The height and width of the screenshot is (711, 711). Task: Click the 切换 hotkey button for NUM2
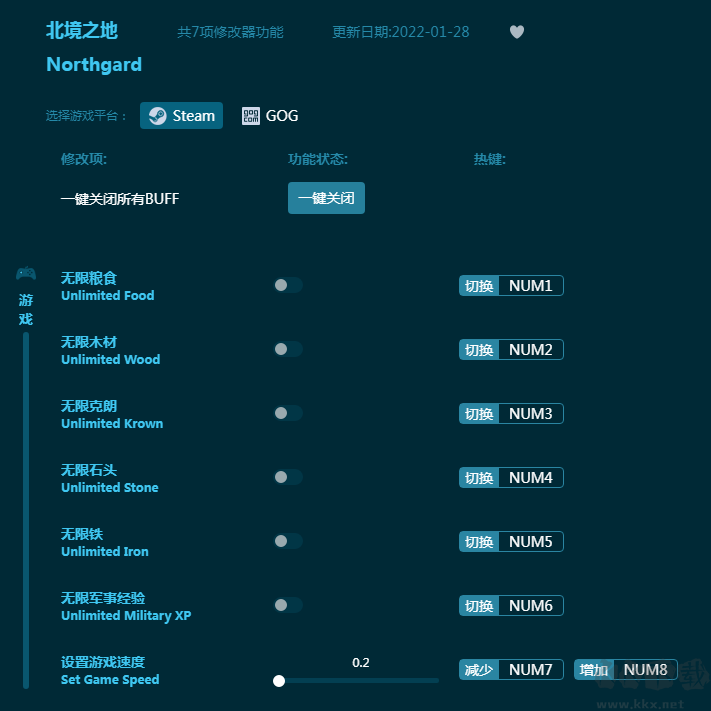click(x=479, y=350)
